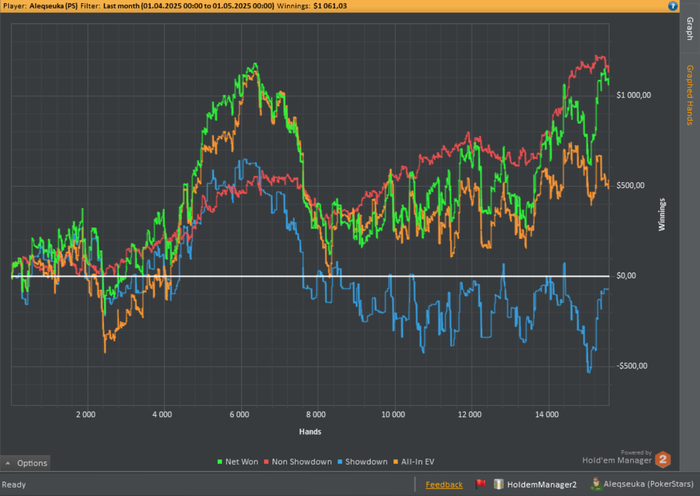700x496 pixels.
Task: Click the blue help icon in header
Action: click(x=673, y=6)
